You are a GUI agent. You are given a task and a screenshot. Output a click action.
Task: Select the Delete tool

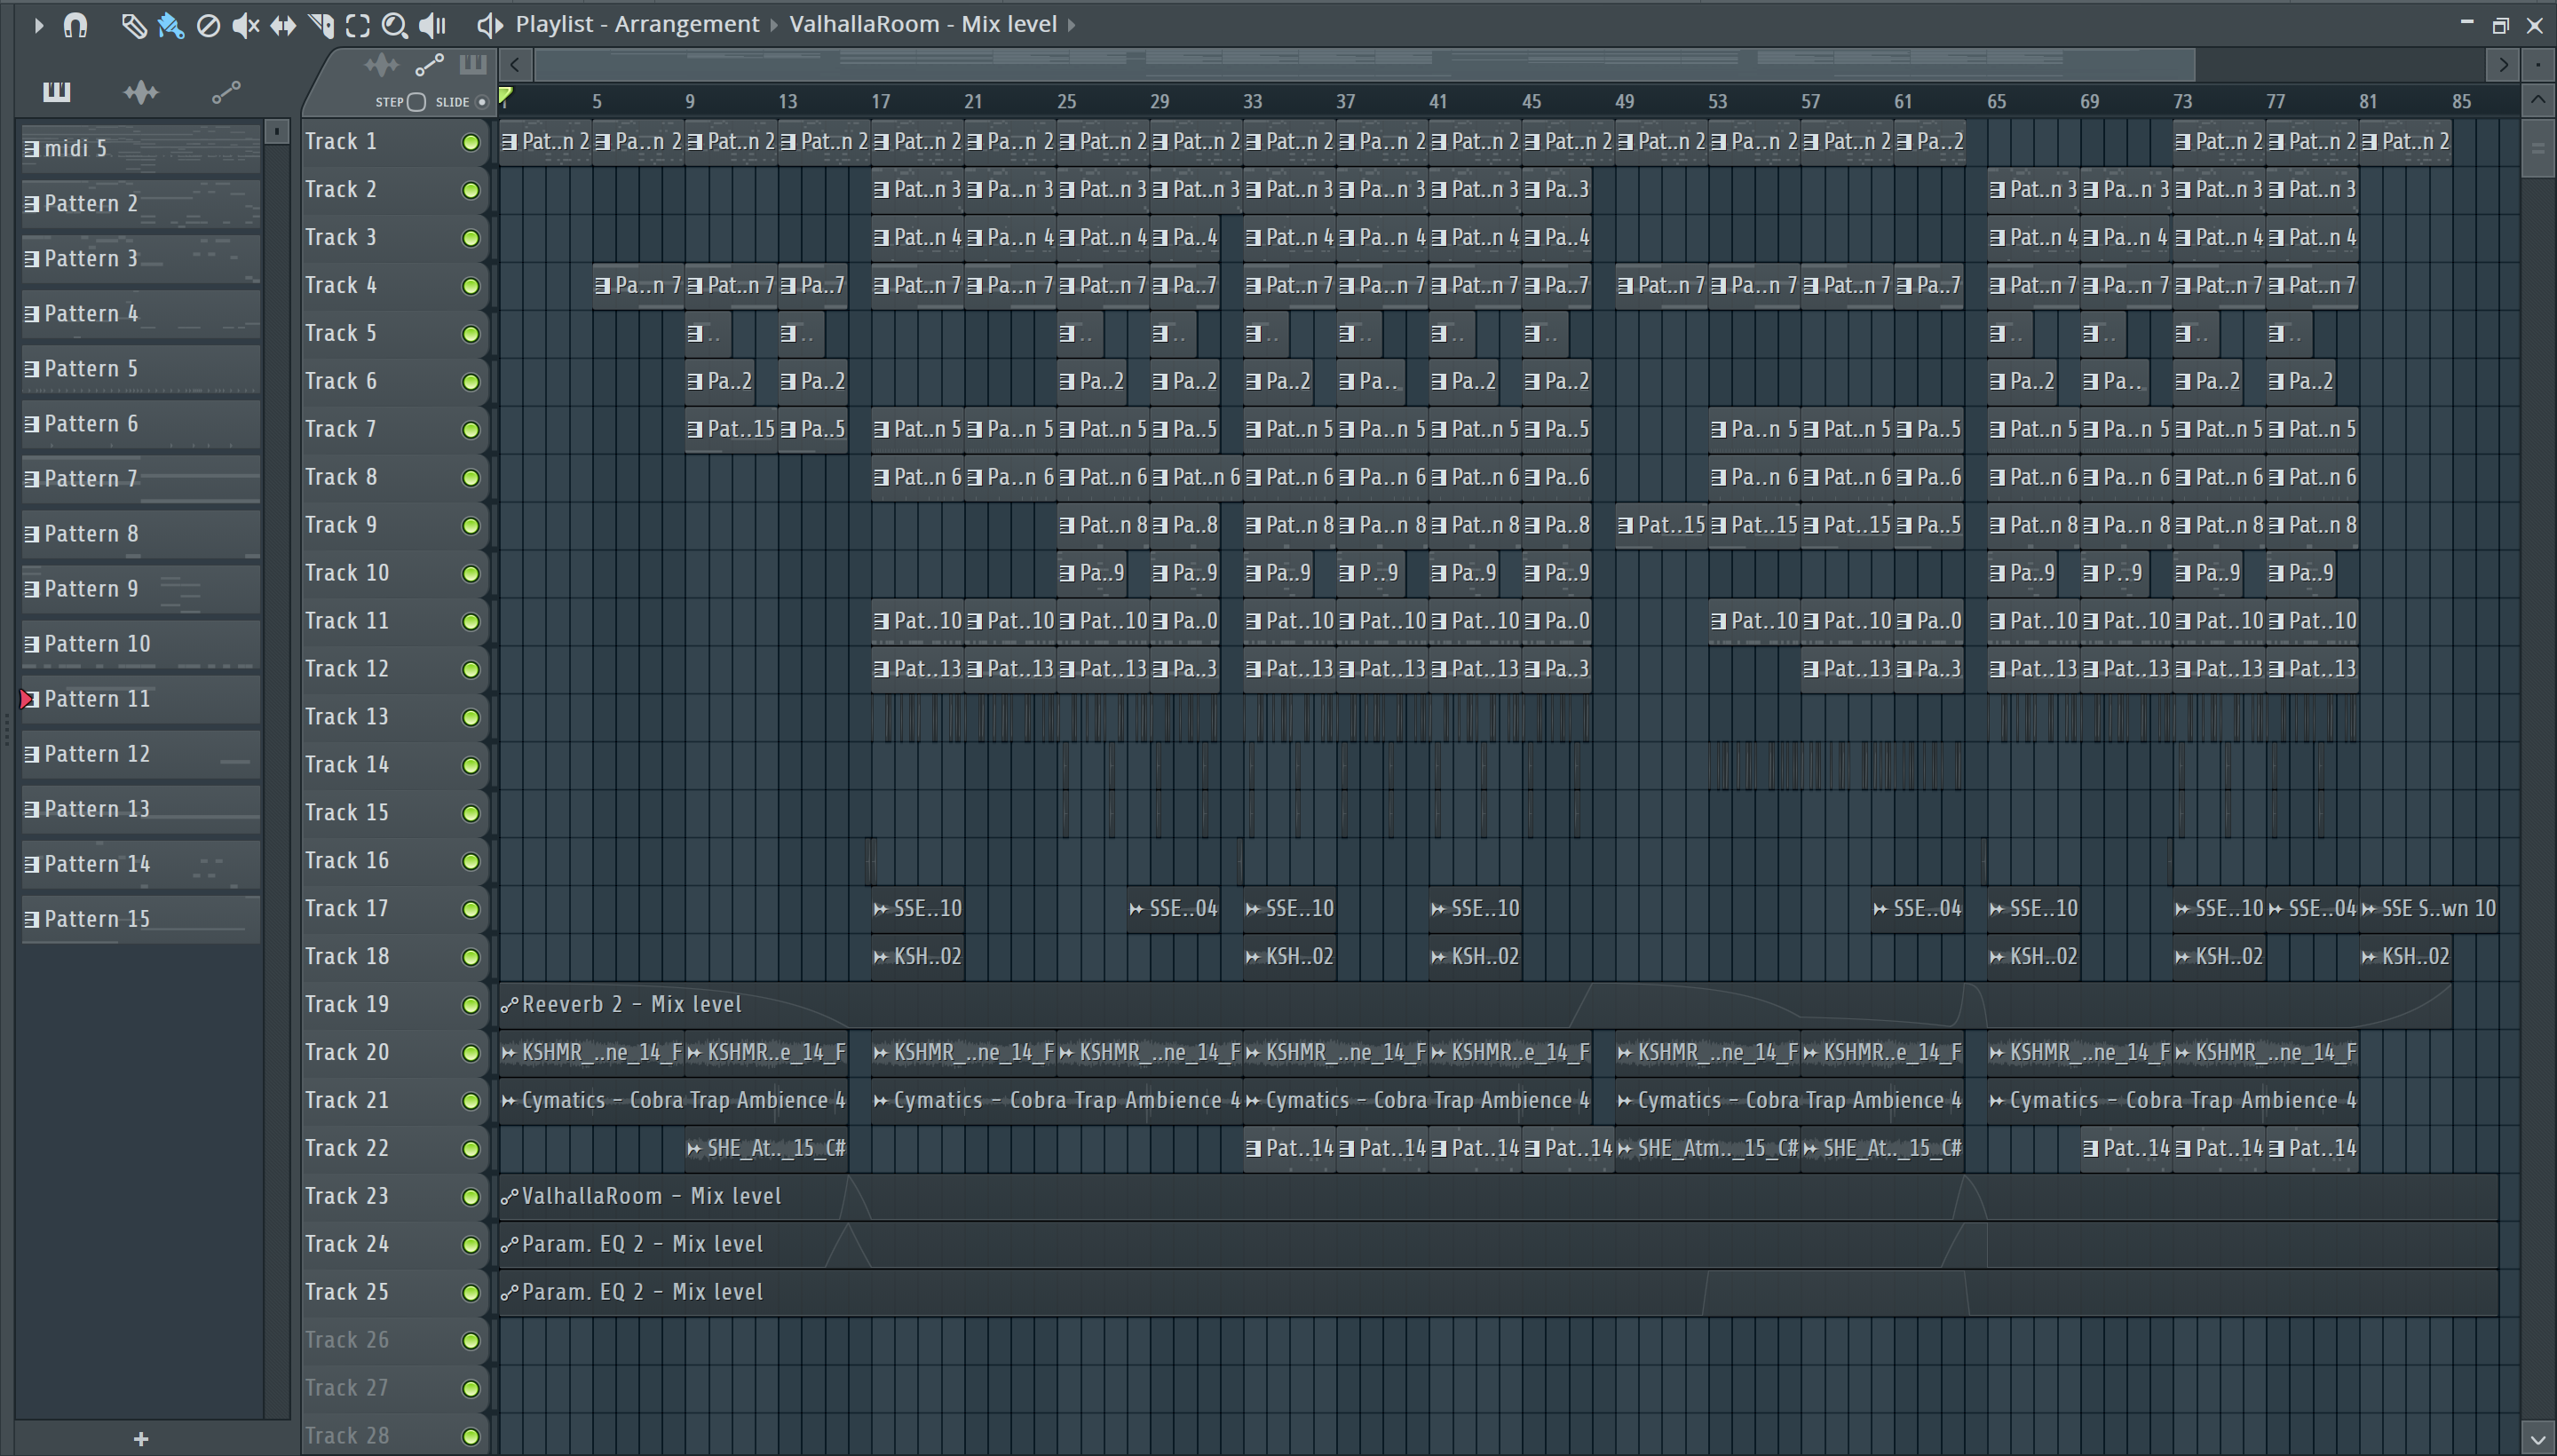point(208,25)
